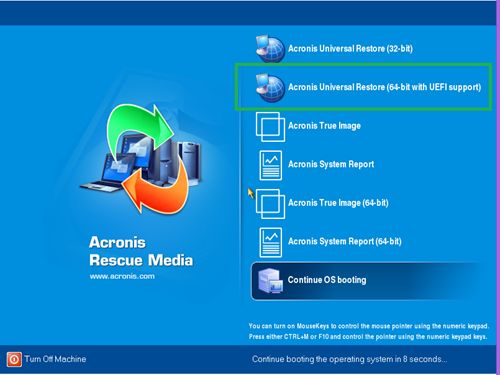Click the Universal Restore 64-bit UEFI globe icon
Image resolution: width=500 pixels, height=375 pixels.
pos(270,87)
